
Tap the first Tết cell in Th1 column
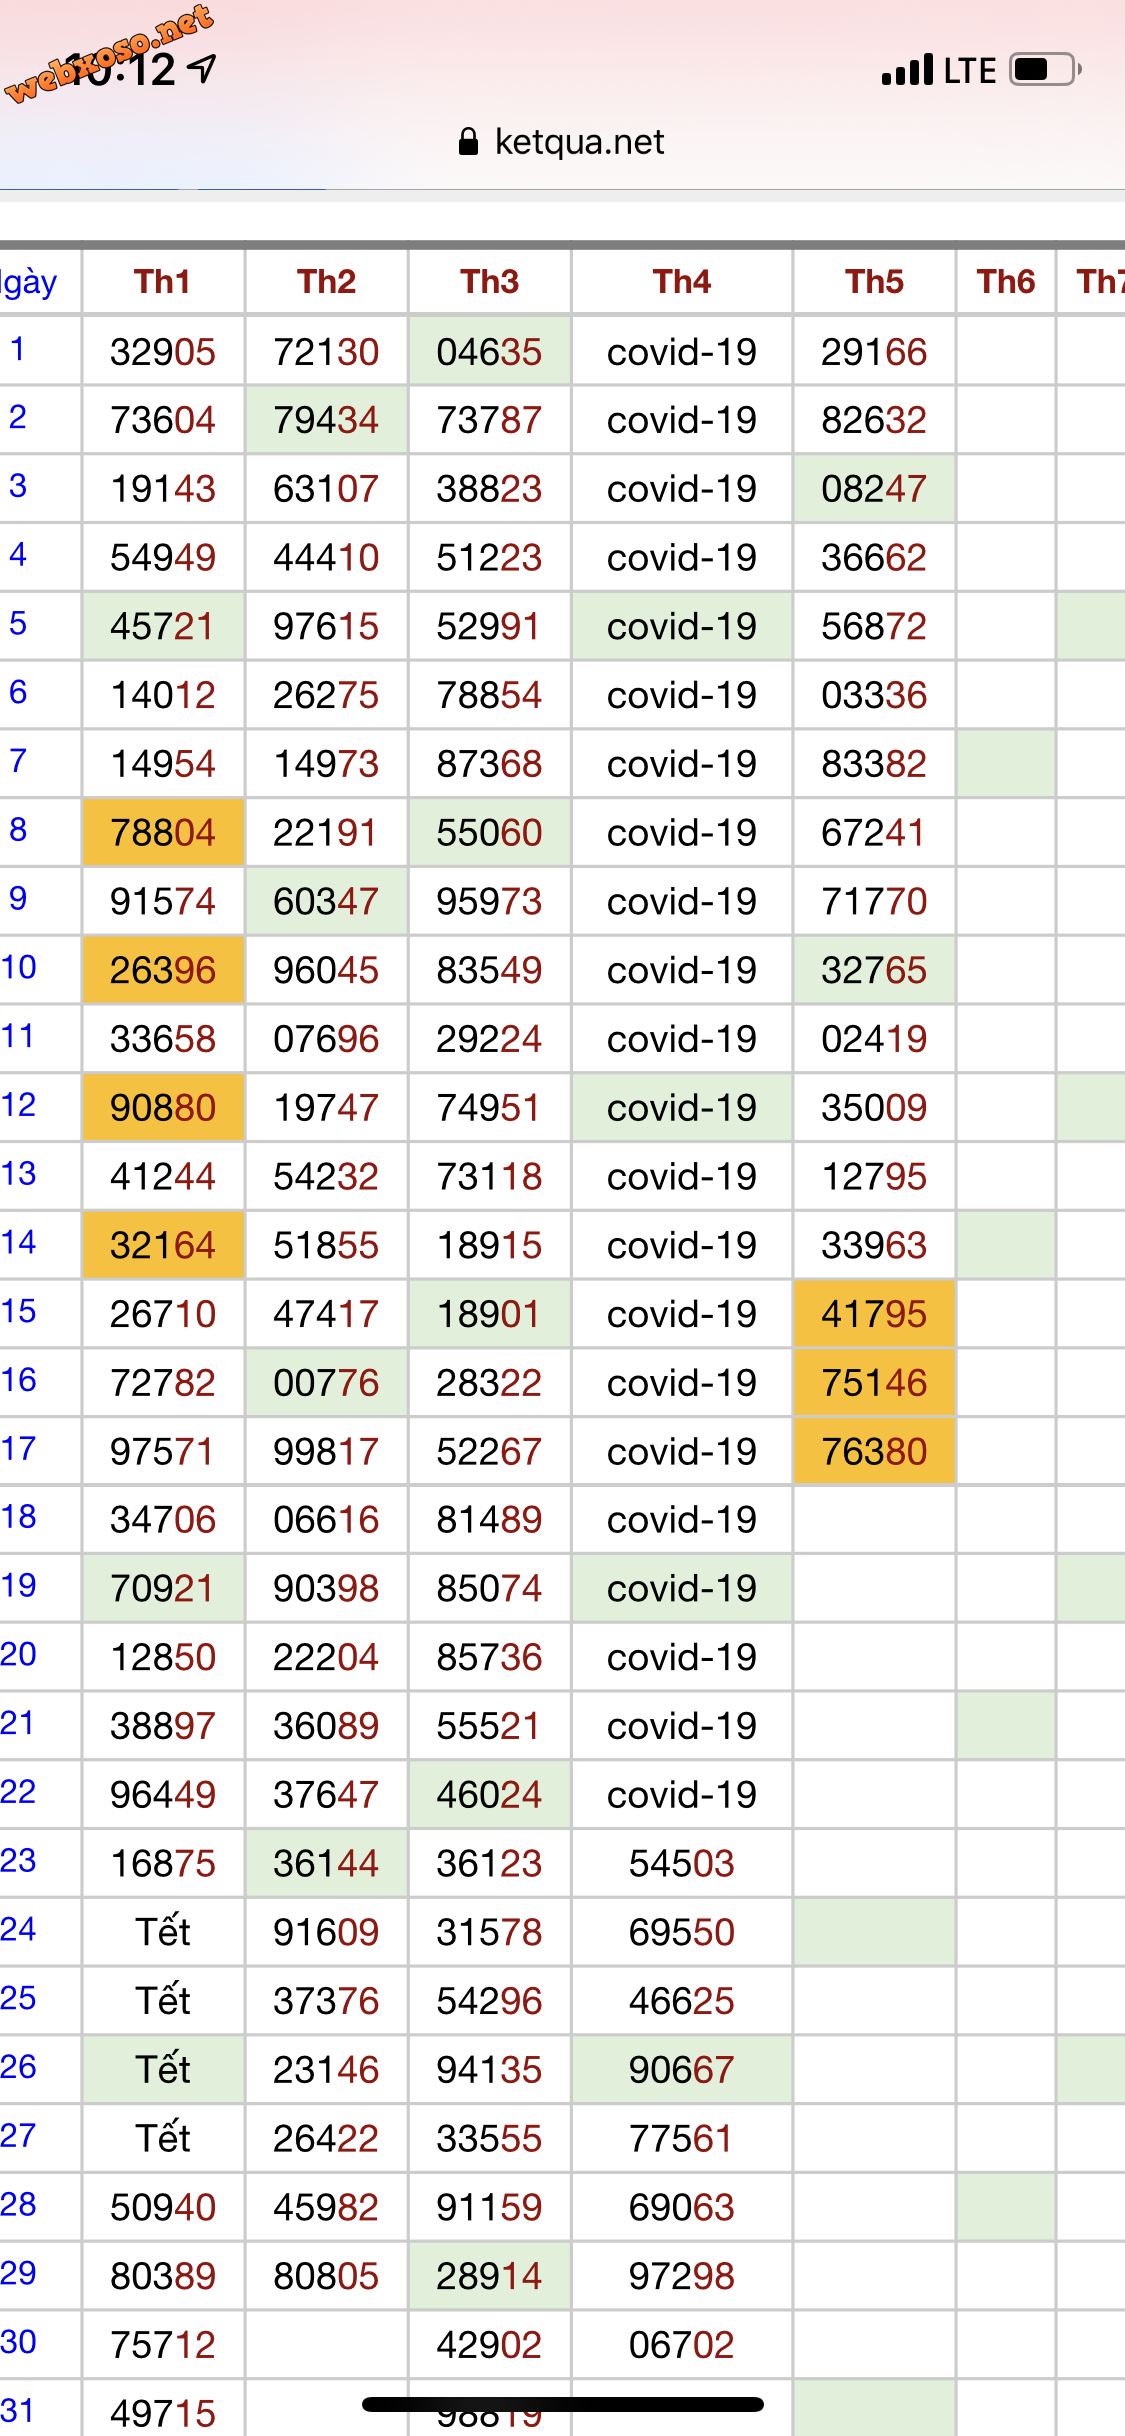163,1932
